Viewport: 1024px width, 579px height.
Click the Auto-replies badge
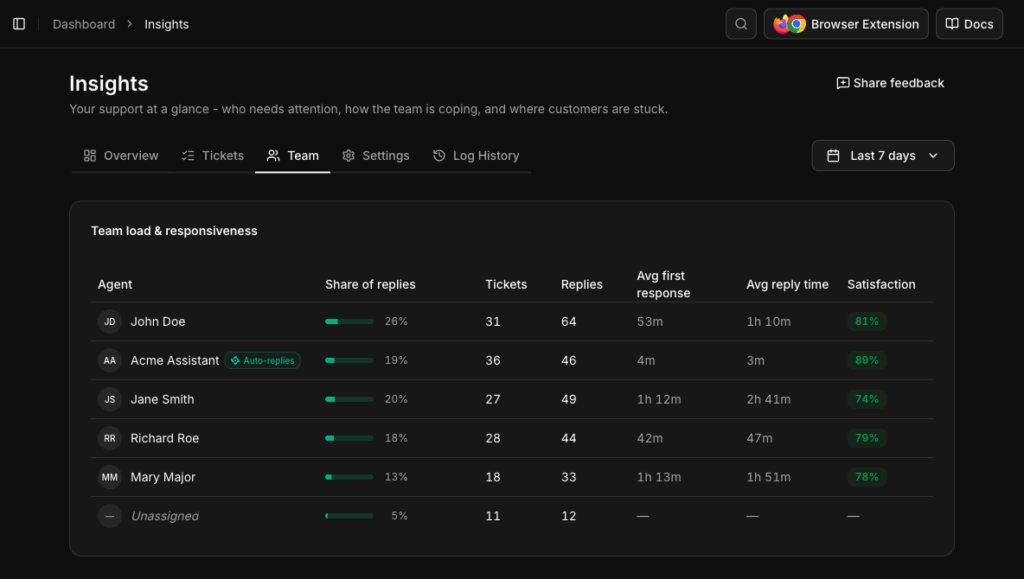pos(263,360)
